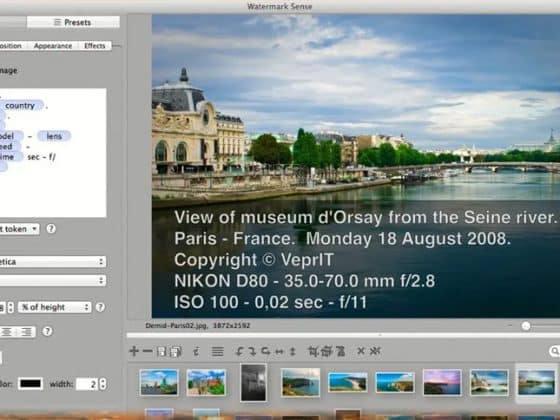
Task: Open the font style dropdown below Helvetica
Action: [x=53, y=280]
